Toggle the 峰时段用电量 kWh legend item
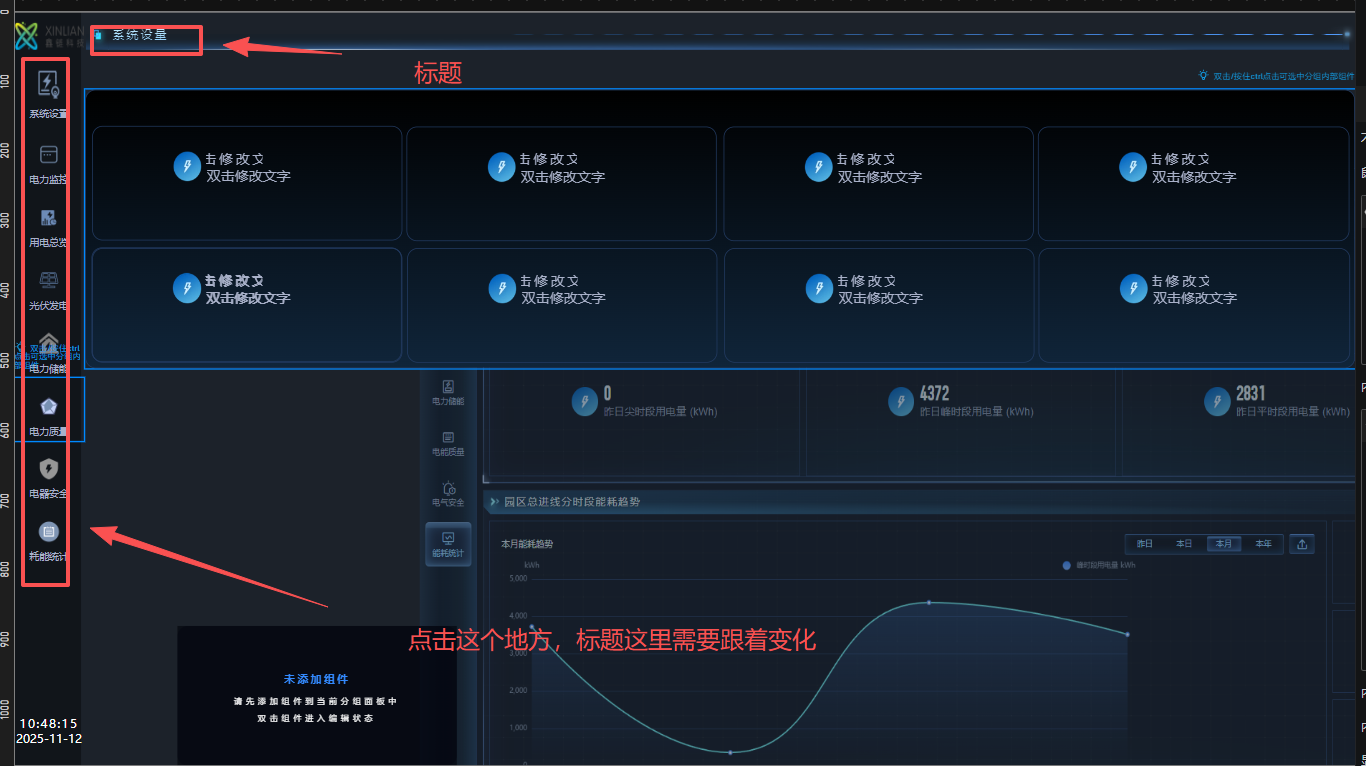The width and height of the screenshot is (1366, 766). pyautogui.click(x=1099, y=565)
